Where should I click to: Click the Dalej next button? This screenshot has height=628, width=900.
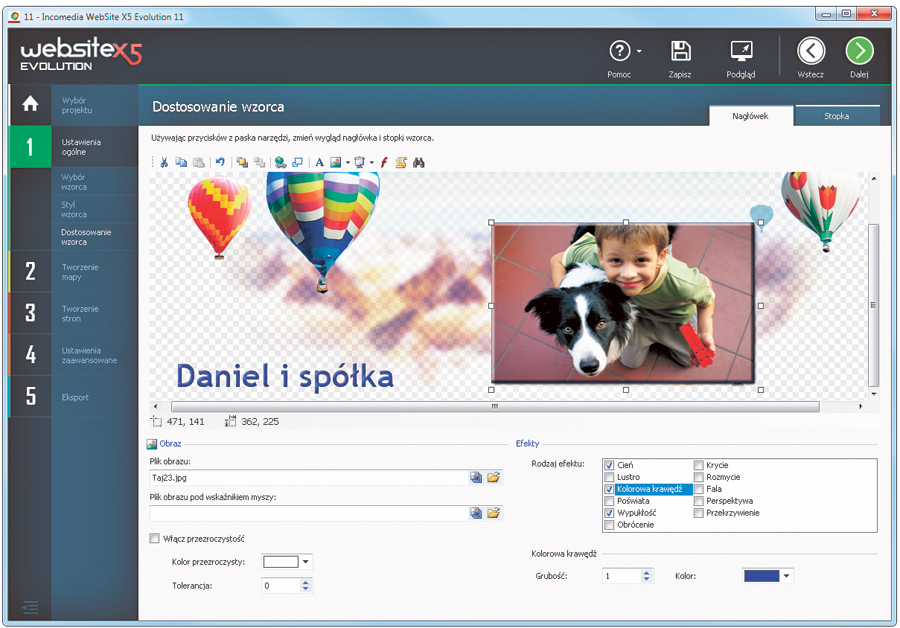pyautogui.click(x=859, y=52)
